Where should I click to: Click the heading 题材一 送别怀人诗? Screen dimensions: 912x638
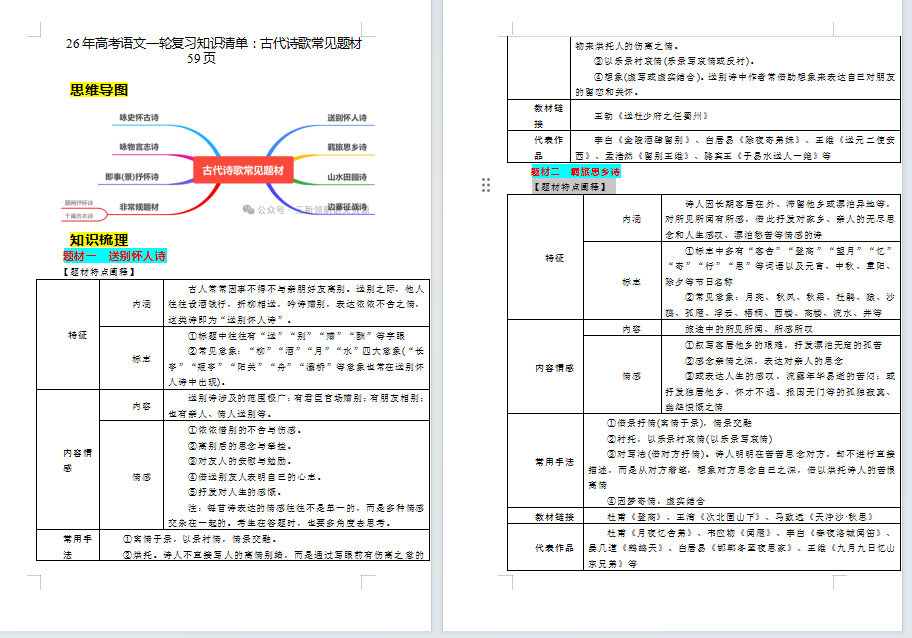114,256
